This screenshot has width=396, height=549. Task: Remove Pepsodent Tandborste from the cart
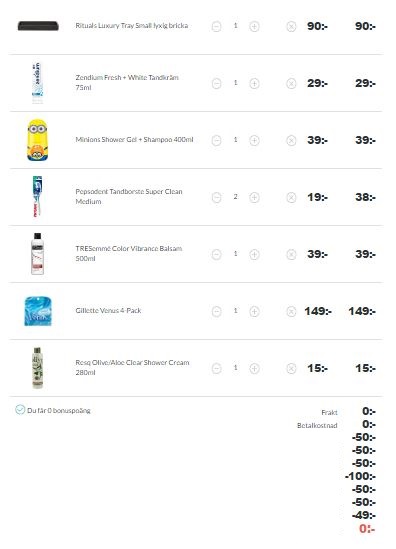291,198
